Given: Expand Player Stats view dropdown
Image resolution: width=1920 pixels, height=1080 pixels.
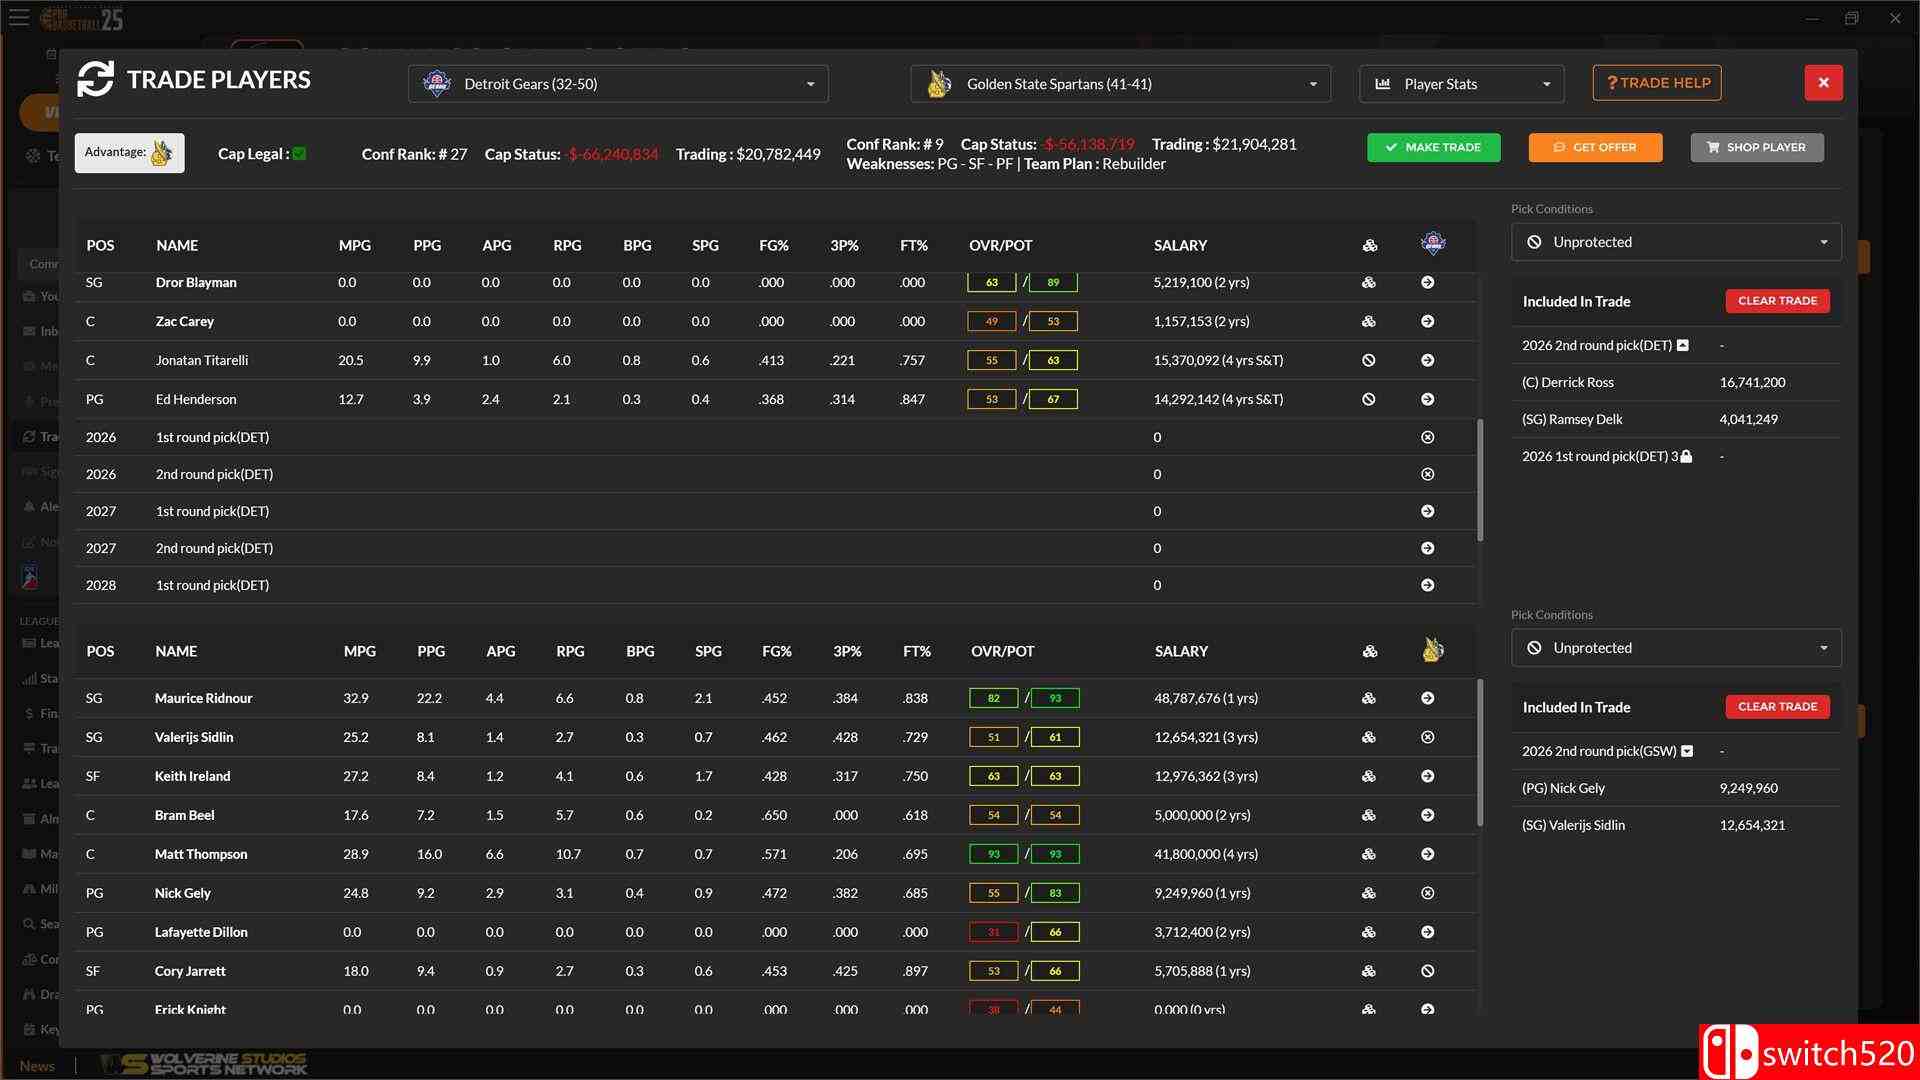Looking at the screenshot, I should coord(1461,84).
